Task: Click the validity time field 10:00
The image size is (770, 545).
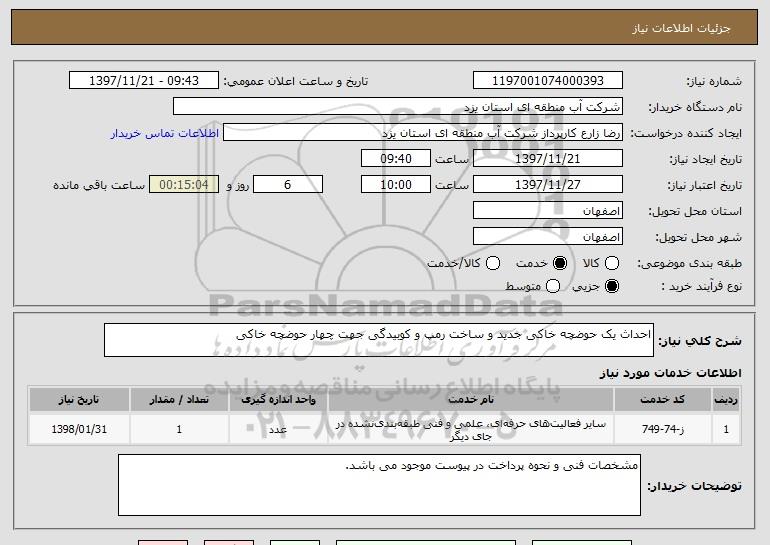Action: tap(396, 185)
